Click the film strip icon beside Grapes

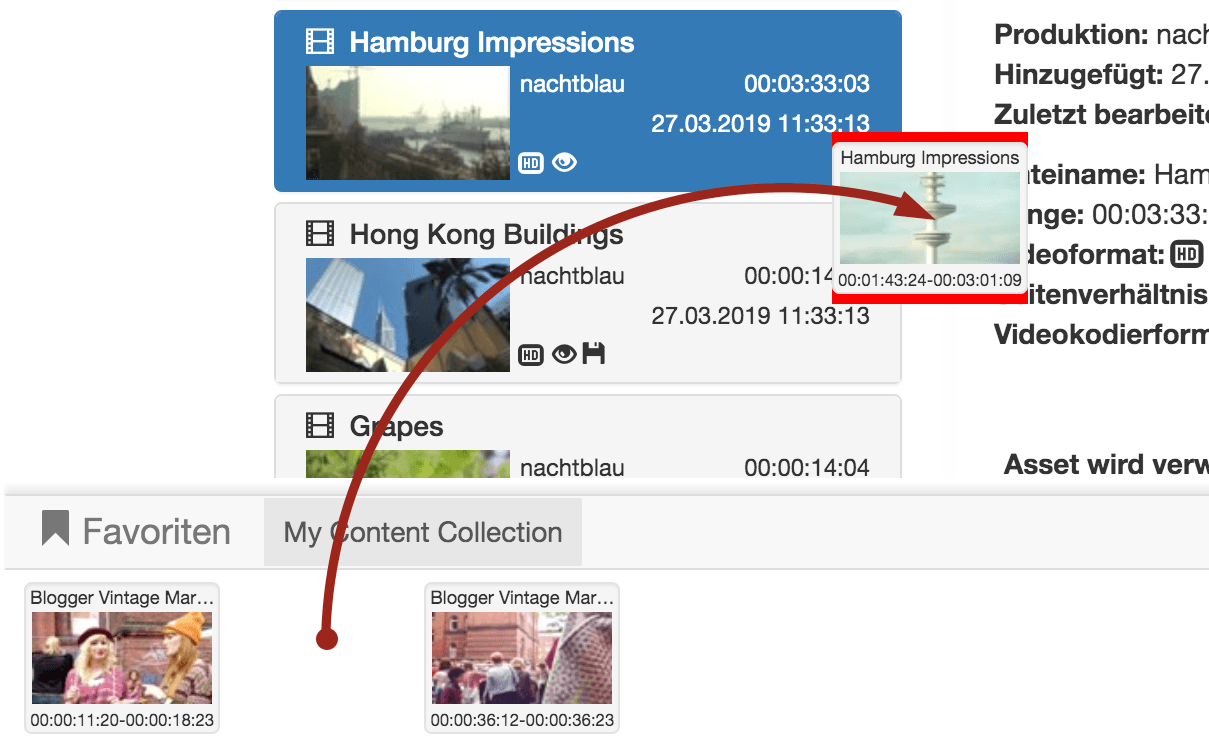(x=320, y=426)
